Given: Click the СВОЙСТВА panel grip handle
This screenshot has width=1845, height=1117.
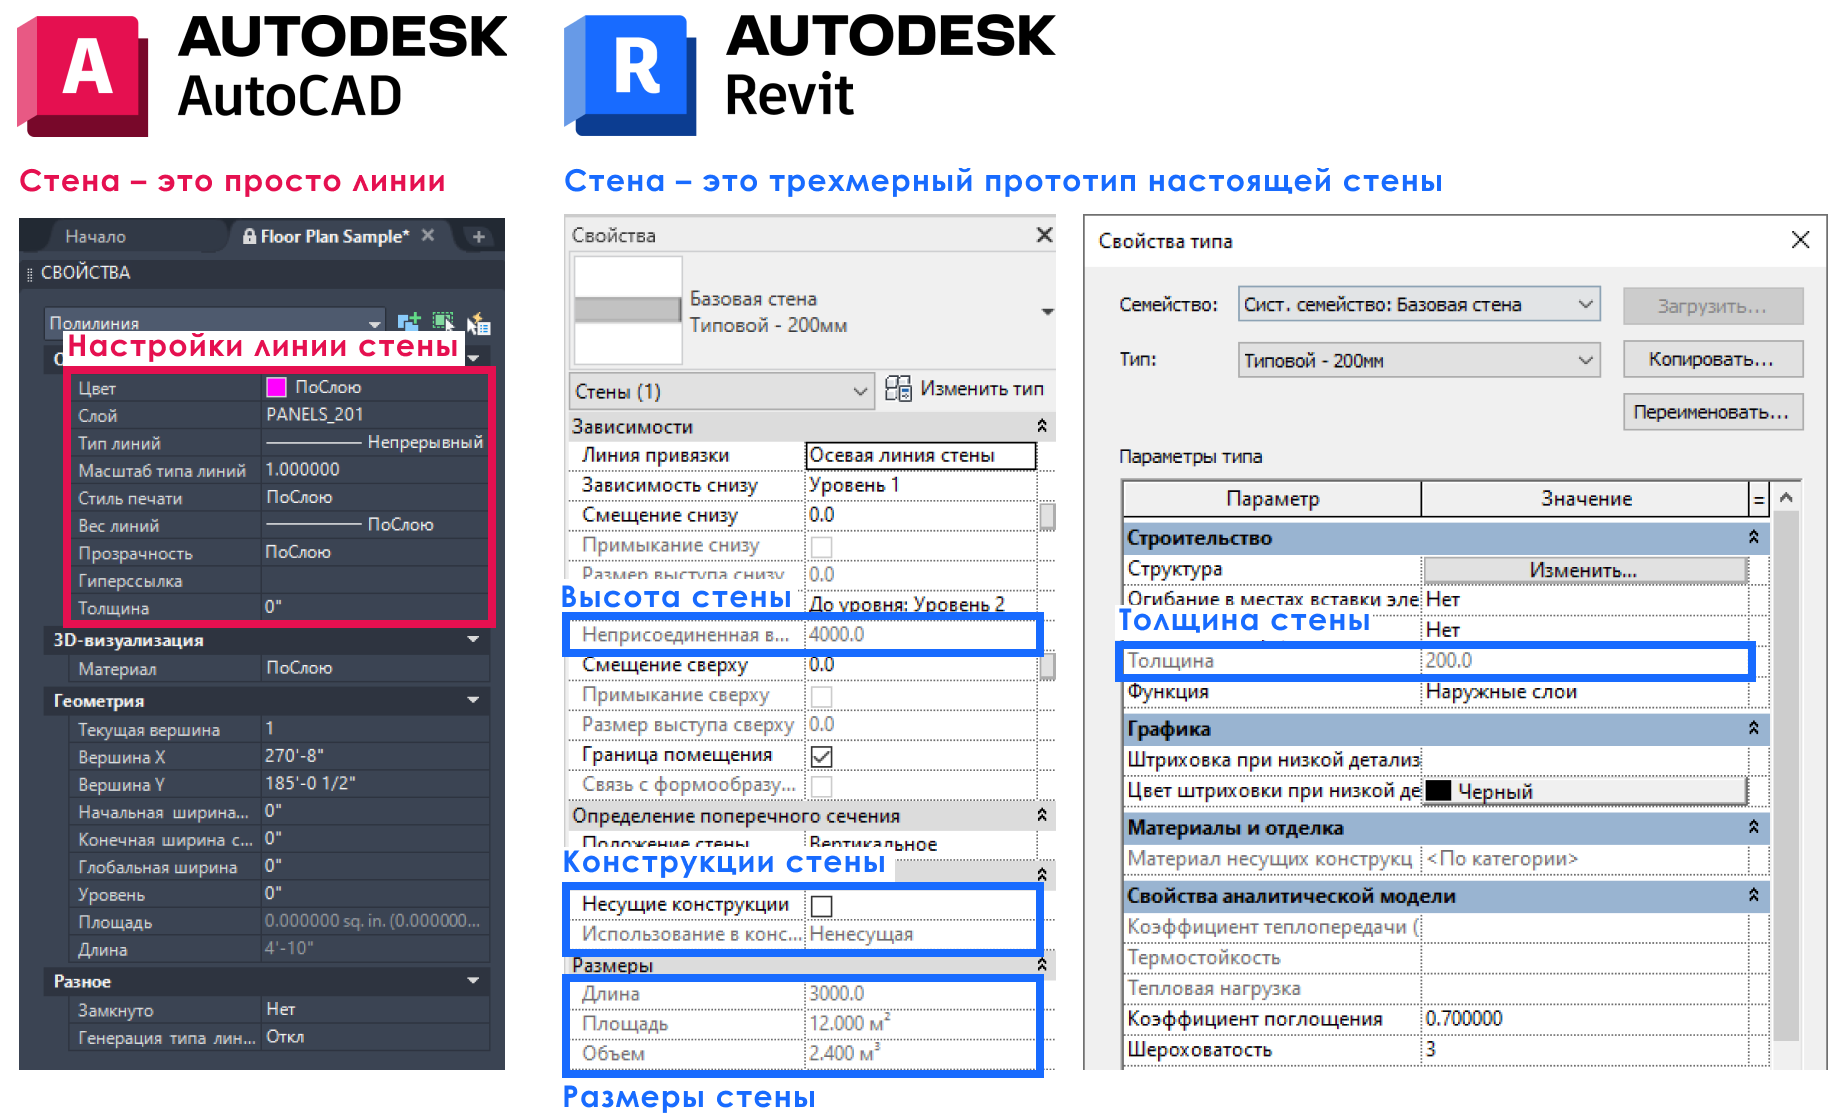Looking at the screenshot, I should point(29,273).
